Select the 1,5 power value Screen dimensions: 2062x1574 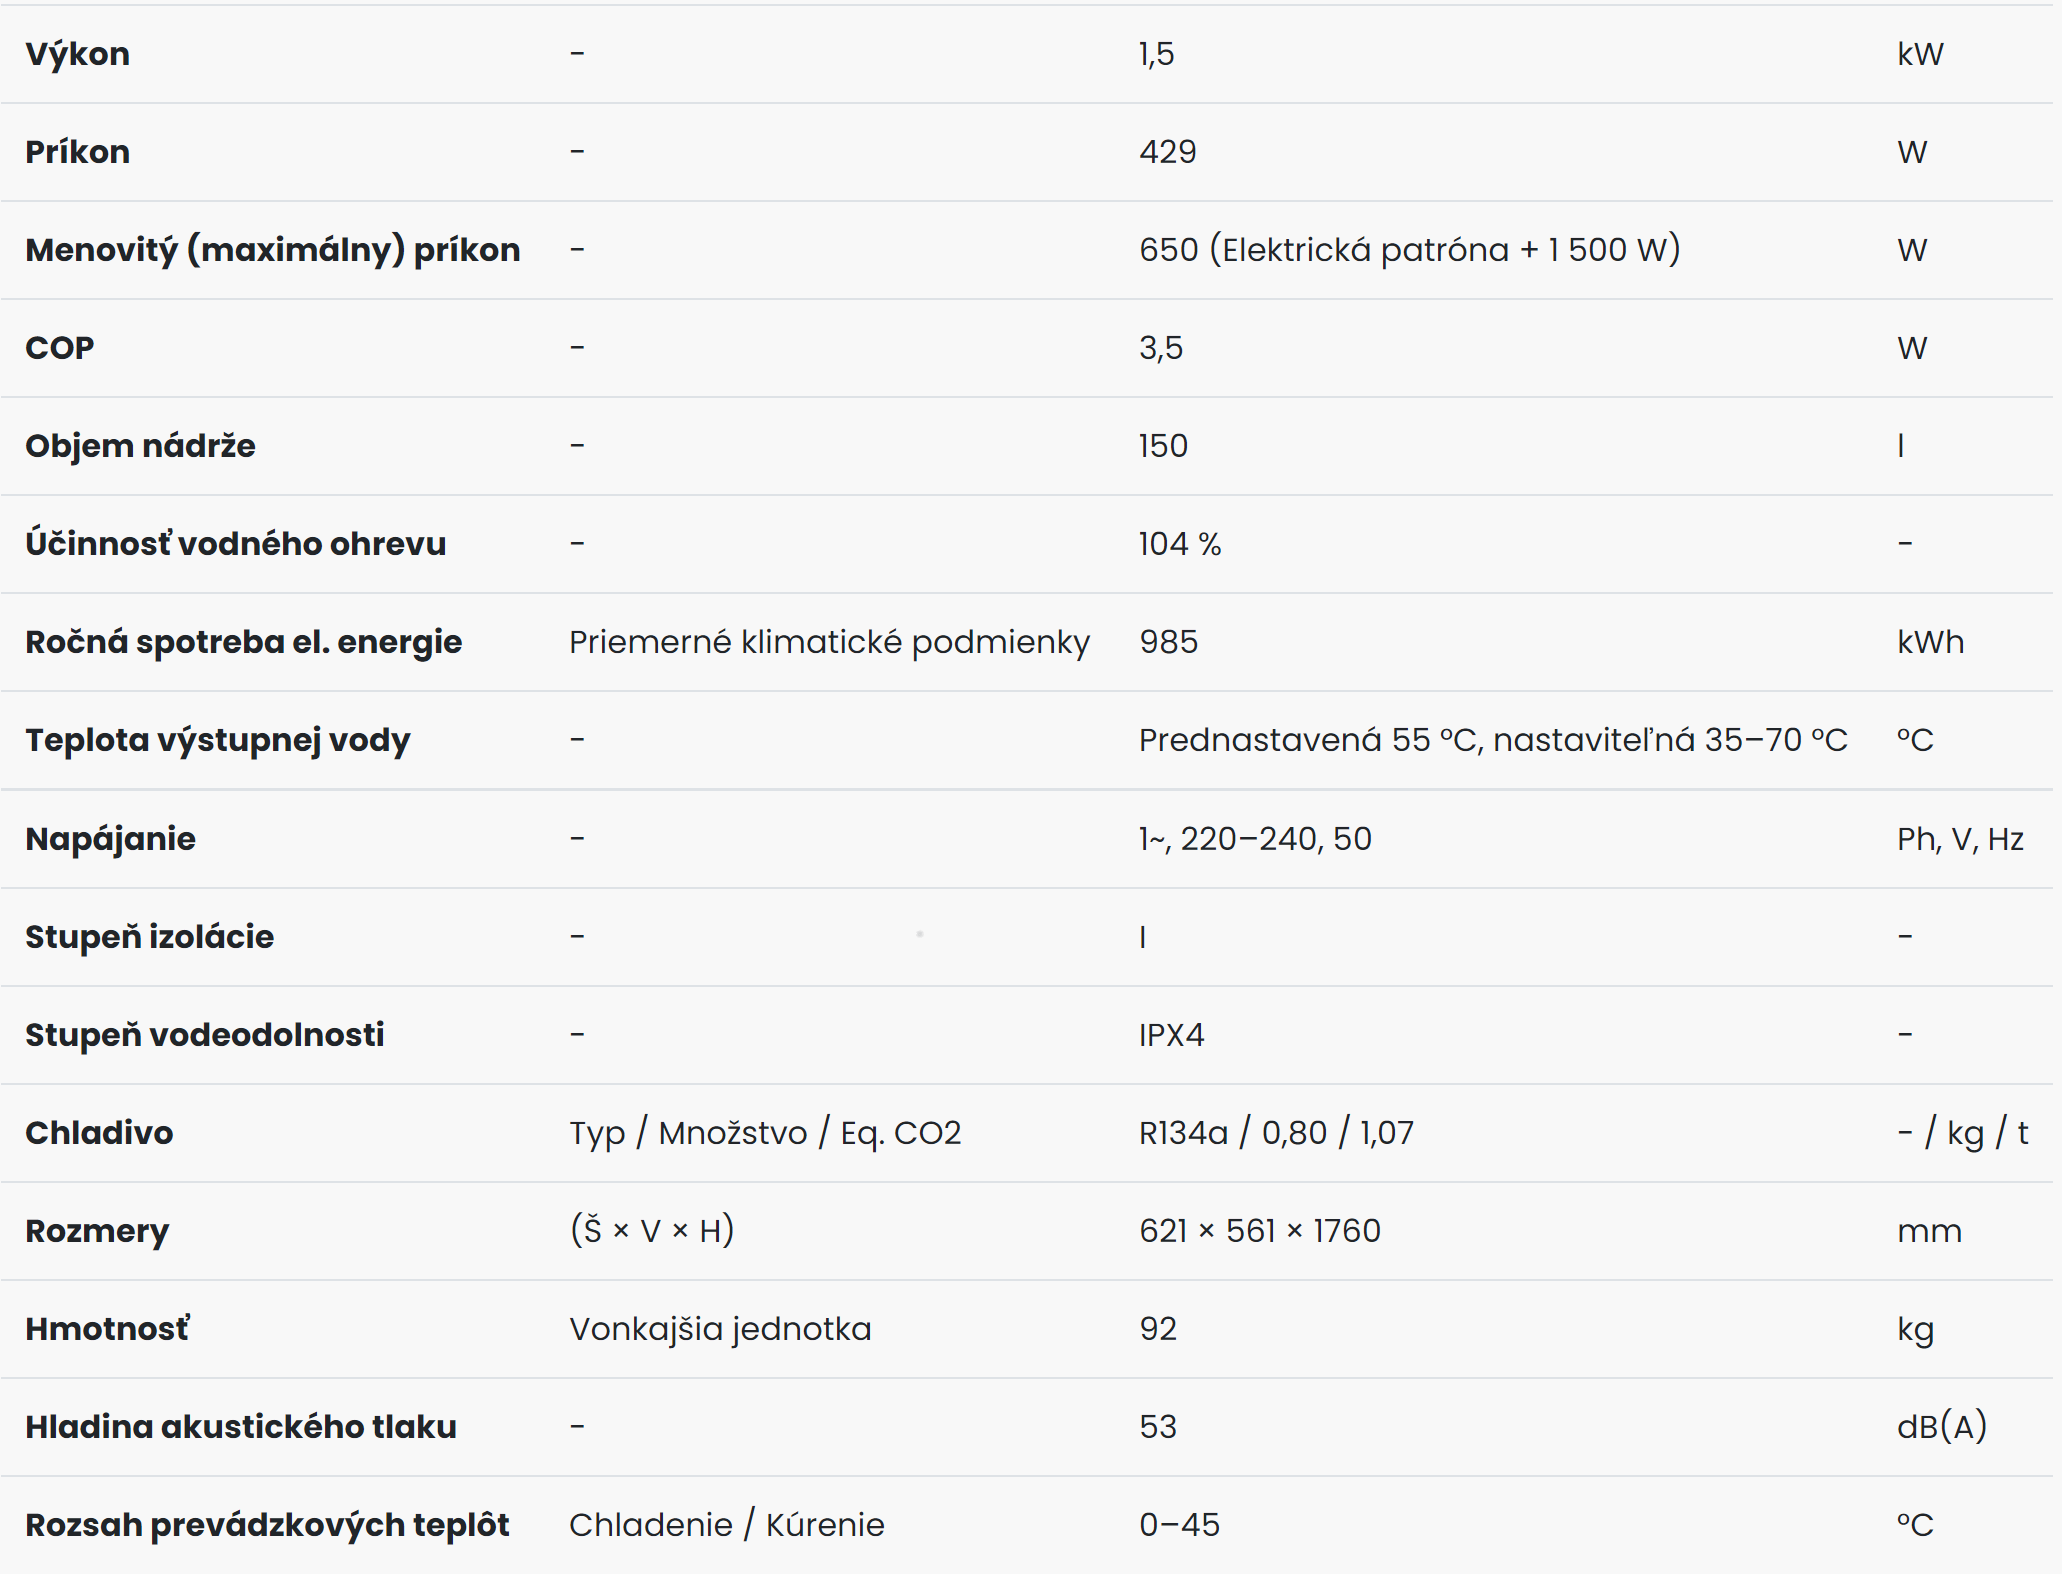pyautogui.click(x=1157, y=54)
